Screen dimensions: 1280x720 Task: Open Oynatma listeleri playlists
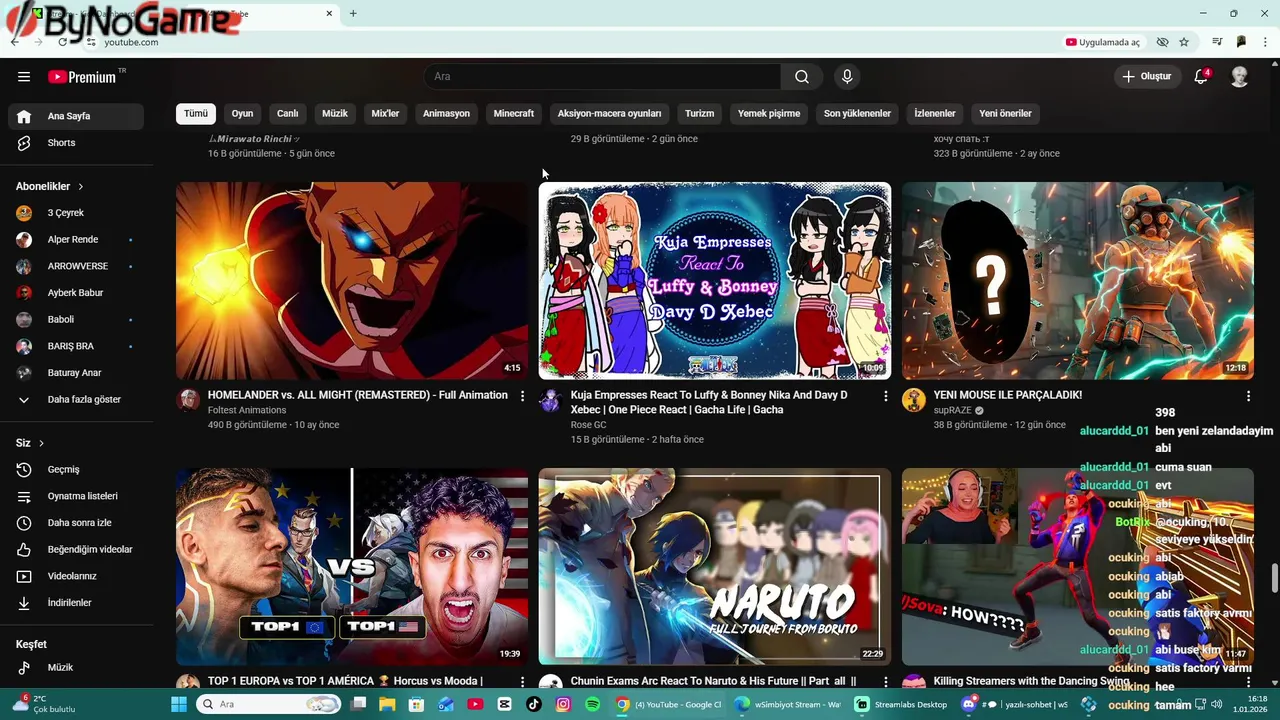tap(76, 496)
